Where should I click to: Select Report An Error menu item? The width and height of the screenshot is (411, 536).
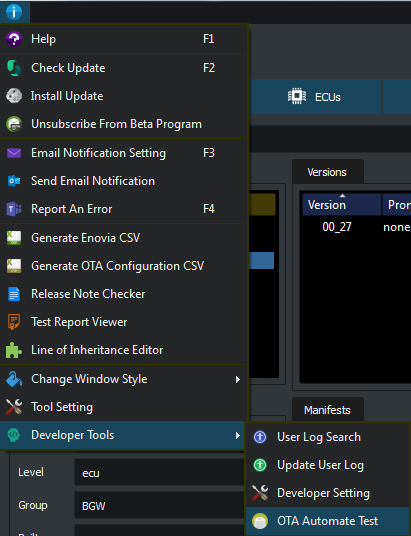tap(123, 209)
